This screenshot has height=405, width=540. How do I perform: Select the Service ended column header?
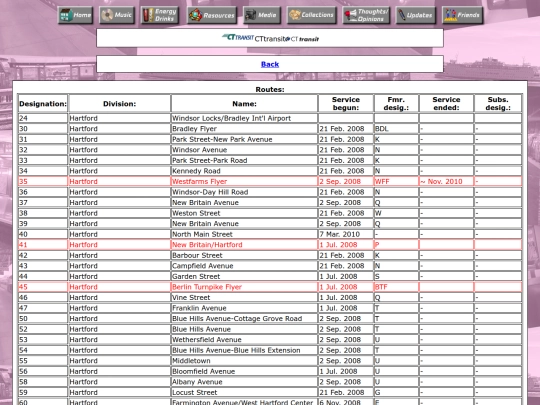(x=446, y=104)
